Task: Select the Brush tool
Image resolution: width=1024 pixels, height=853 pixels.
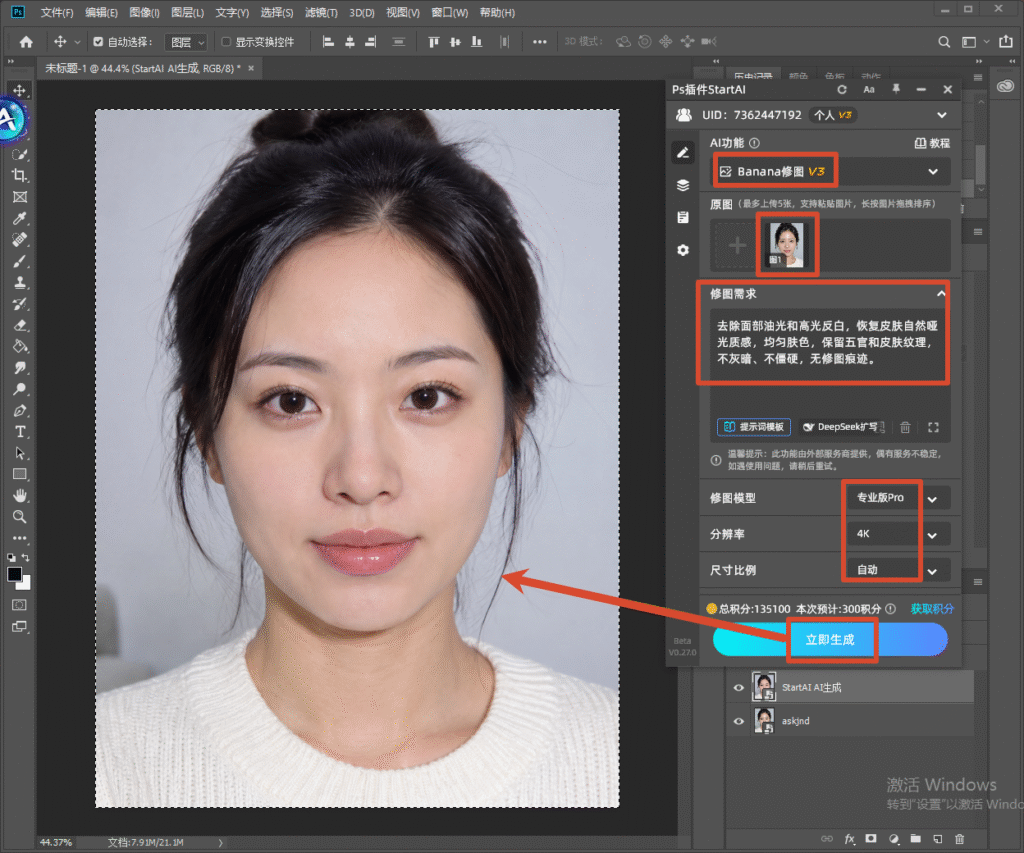Action: (x=20, y=261)
